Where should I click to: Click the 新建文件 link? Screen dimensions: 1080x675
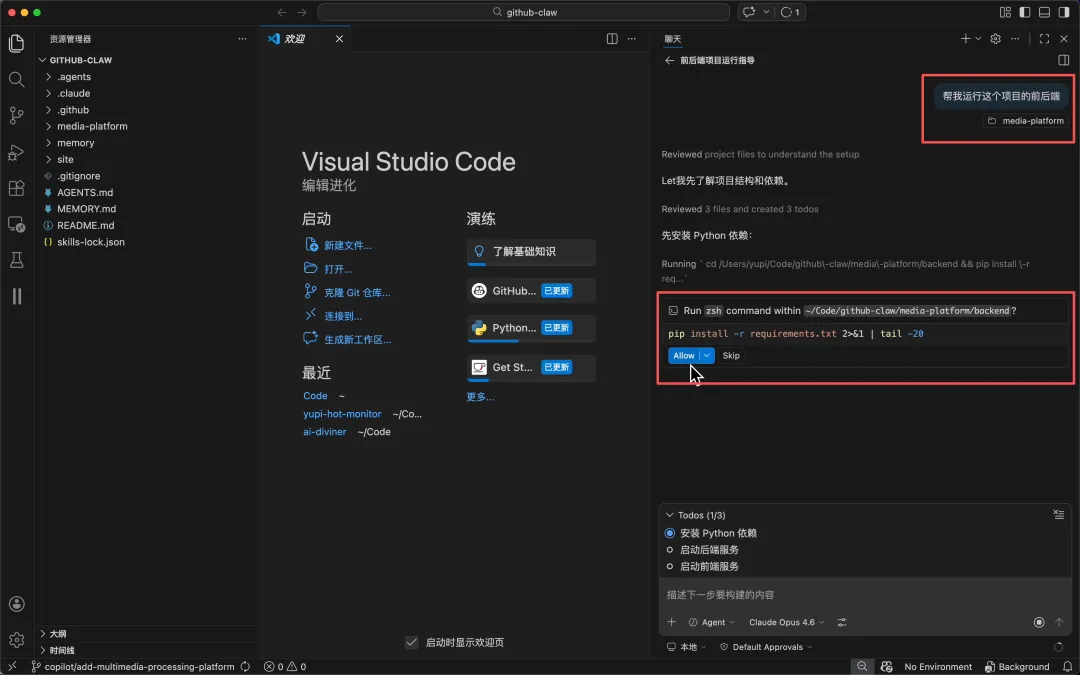[x=347, y=245]
